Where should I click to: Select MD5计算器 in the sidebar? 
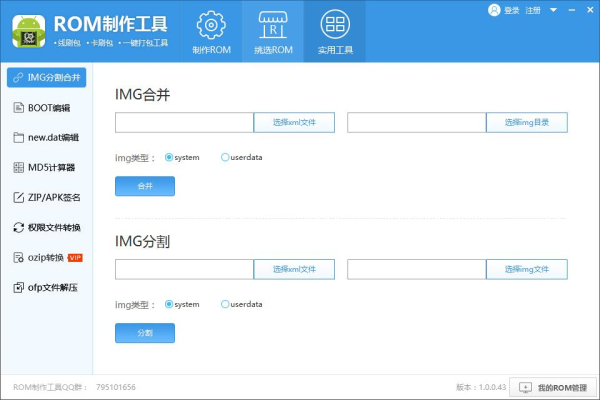coord(46,167)
